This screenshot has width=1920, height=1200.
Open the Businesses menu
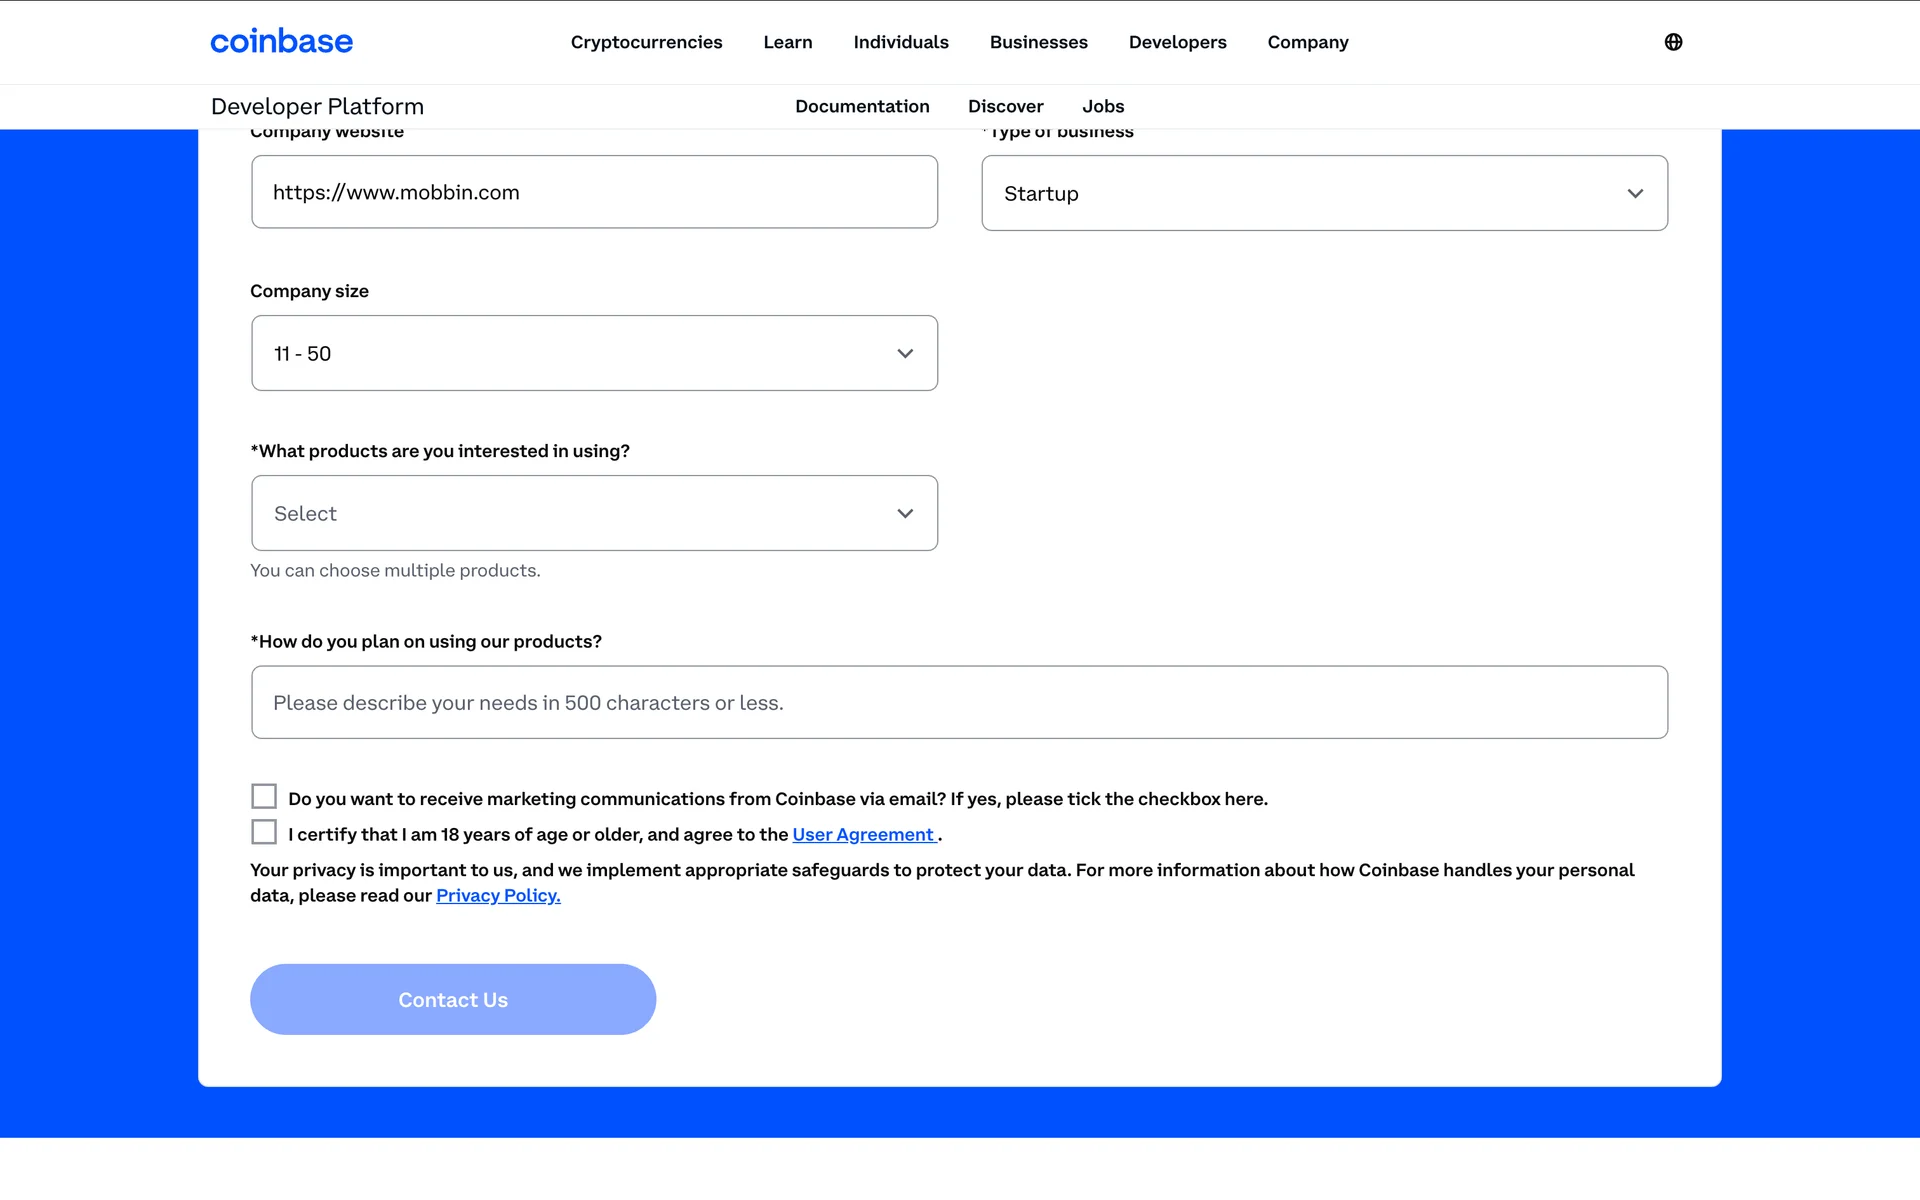tap(1038, 42)
